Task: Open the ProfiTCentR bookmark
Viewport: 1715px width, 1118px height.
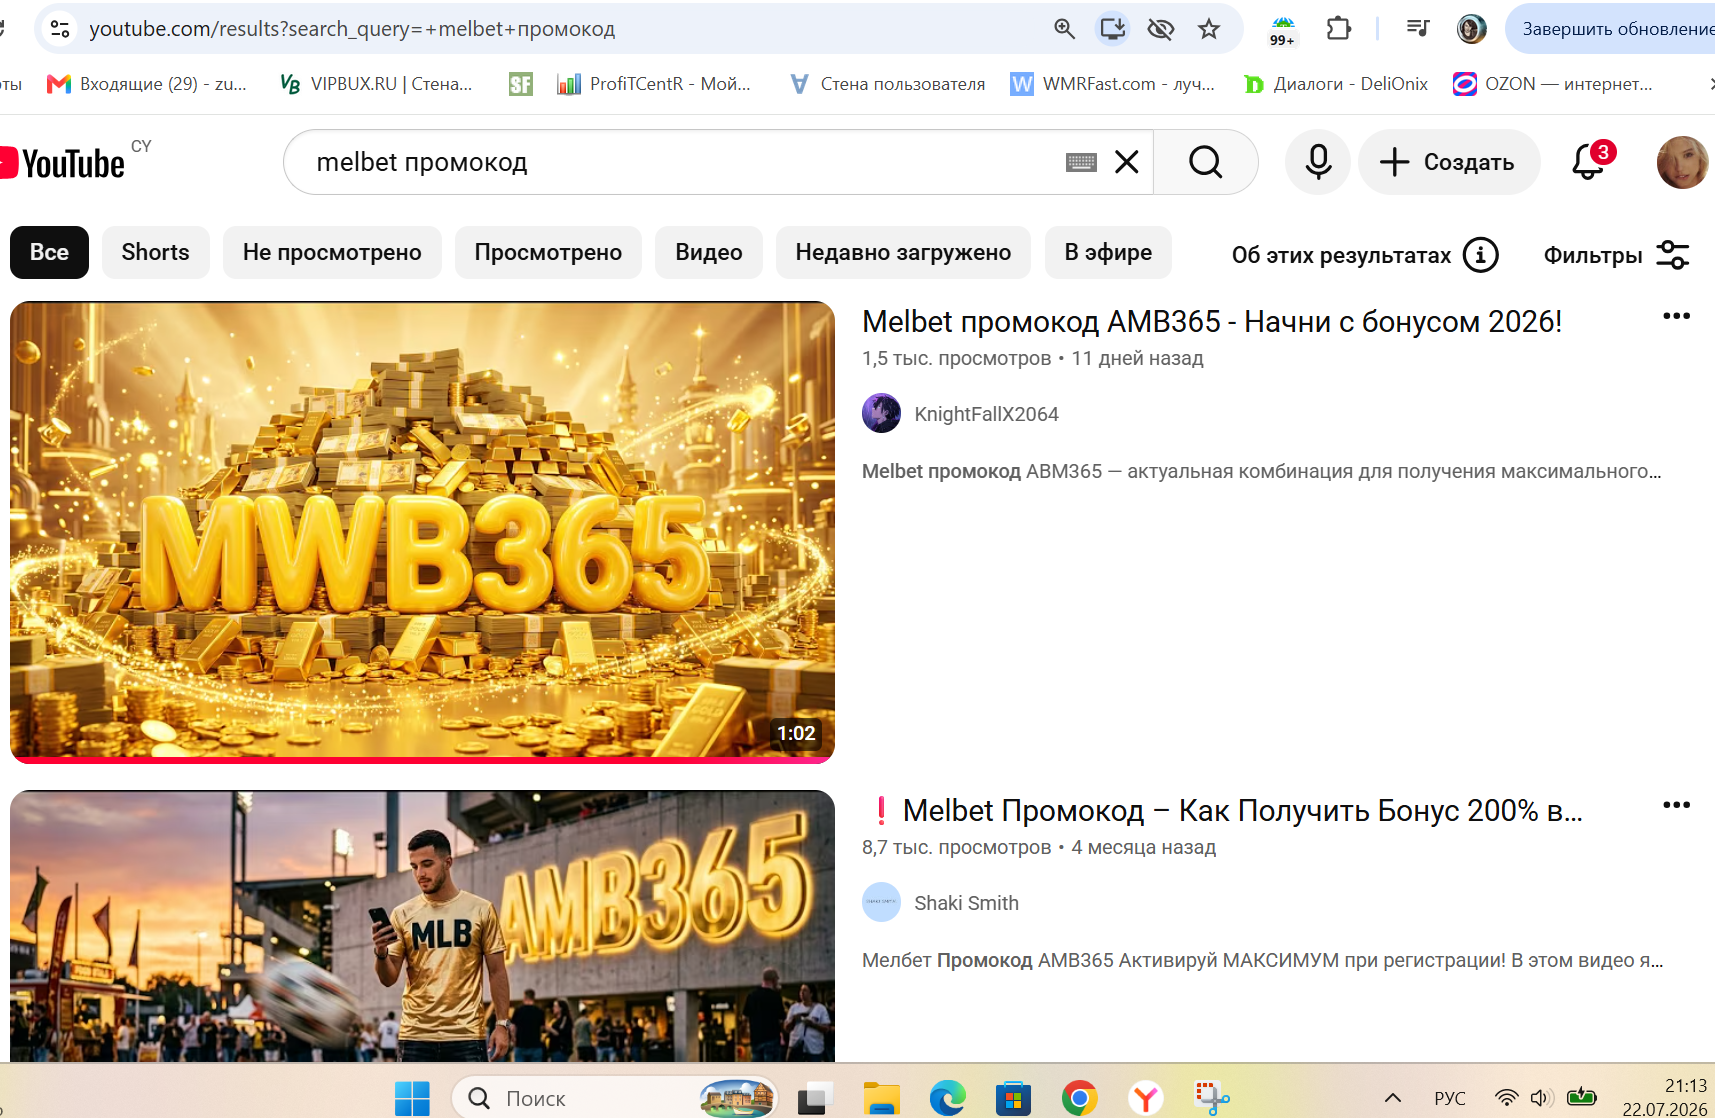Action: pyautogui.click(x=654, y=84)
